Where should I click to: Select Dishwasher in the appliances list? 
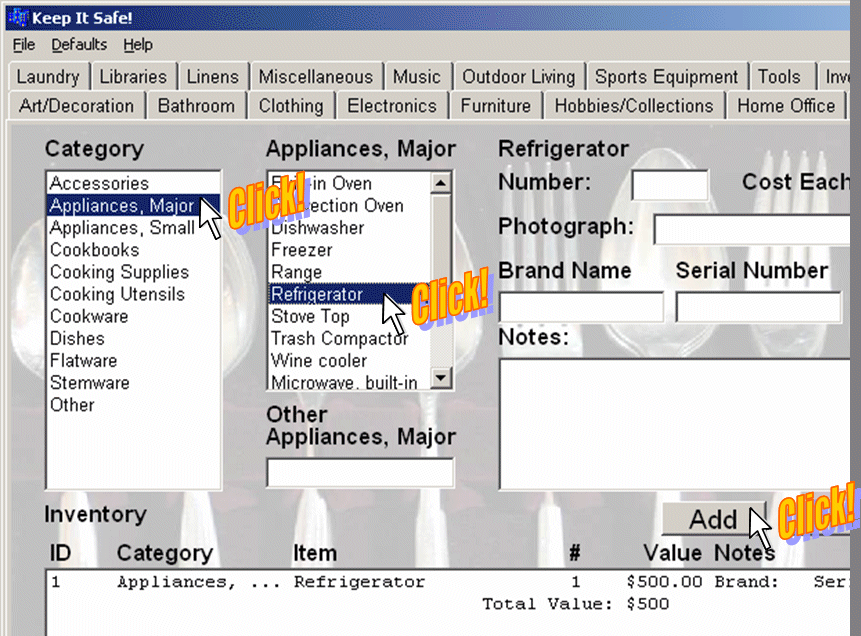[349, 228]
